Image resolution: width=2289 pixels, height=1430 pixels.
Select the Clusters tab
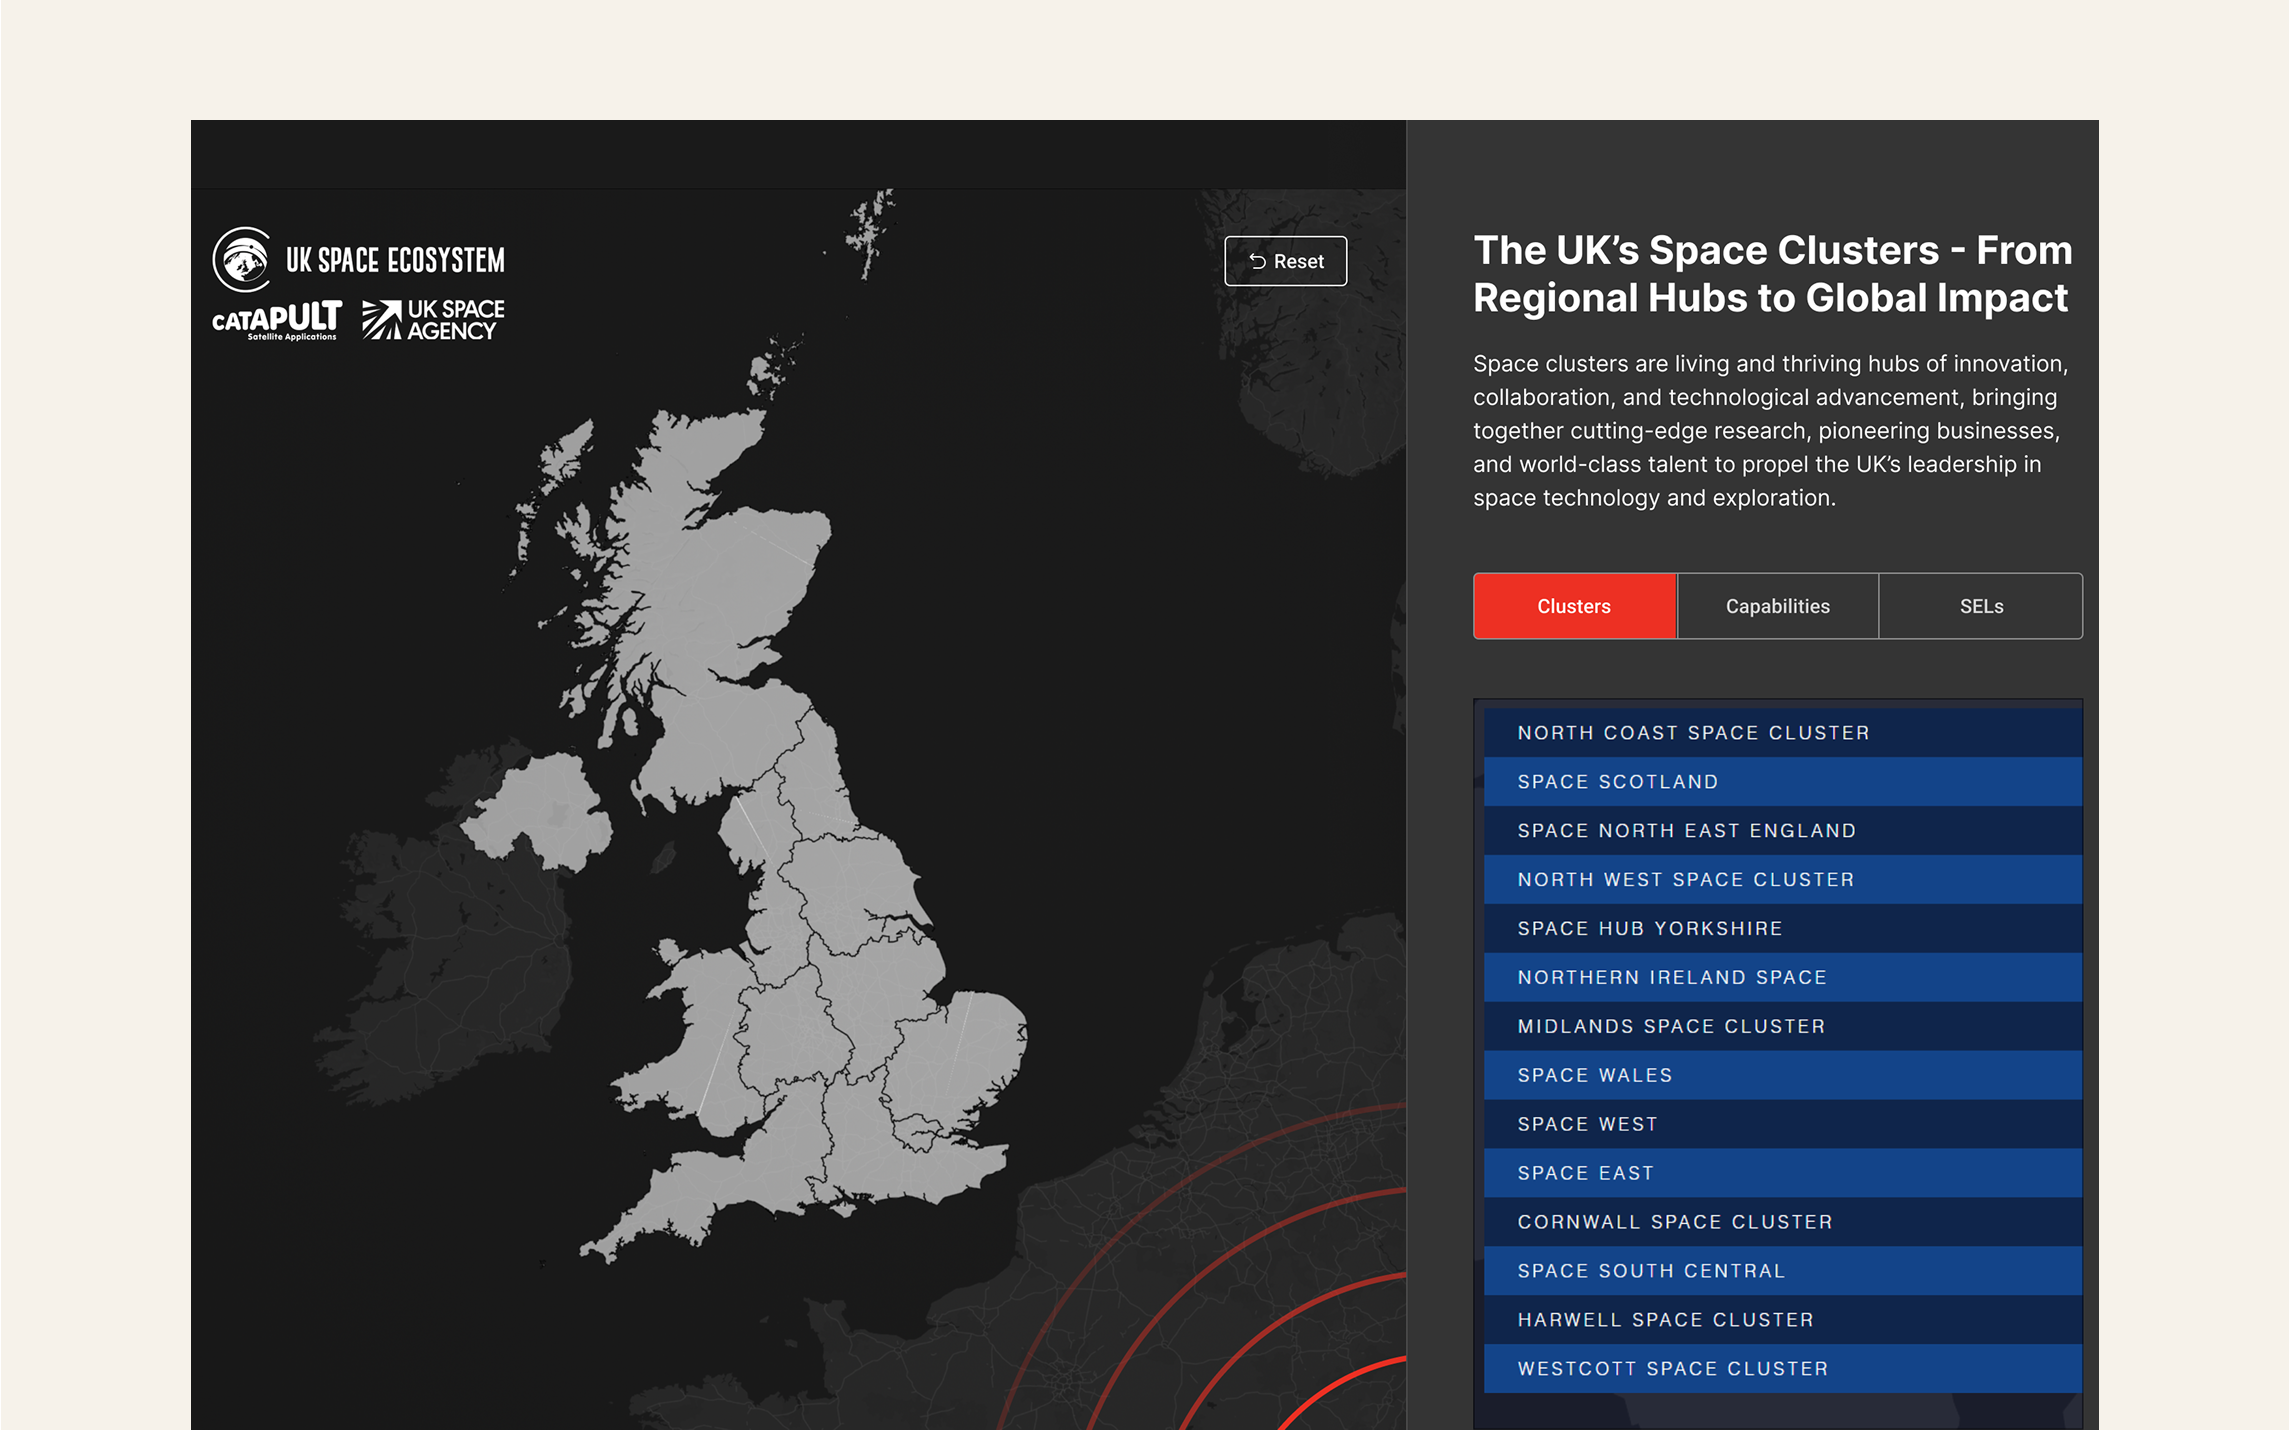(1573, 606)
